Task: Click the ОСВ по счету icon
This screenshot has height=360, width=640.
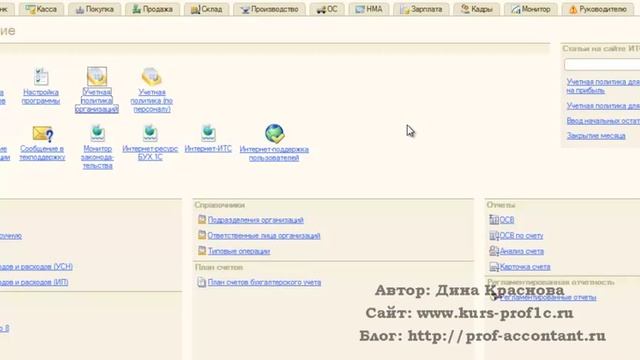Action: (x=494, y=236)
